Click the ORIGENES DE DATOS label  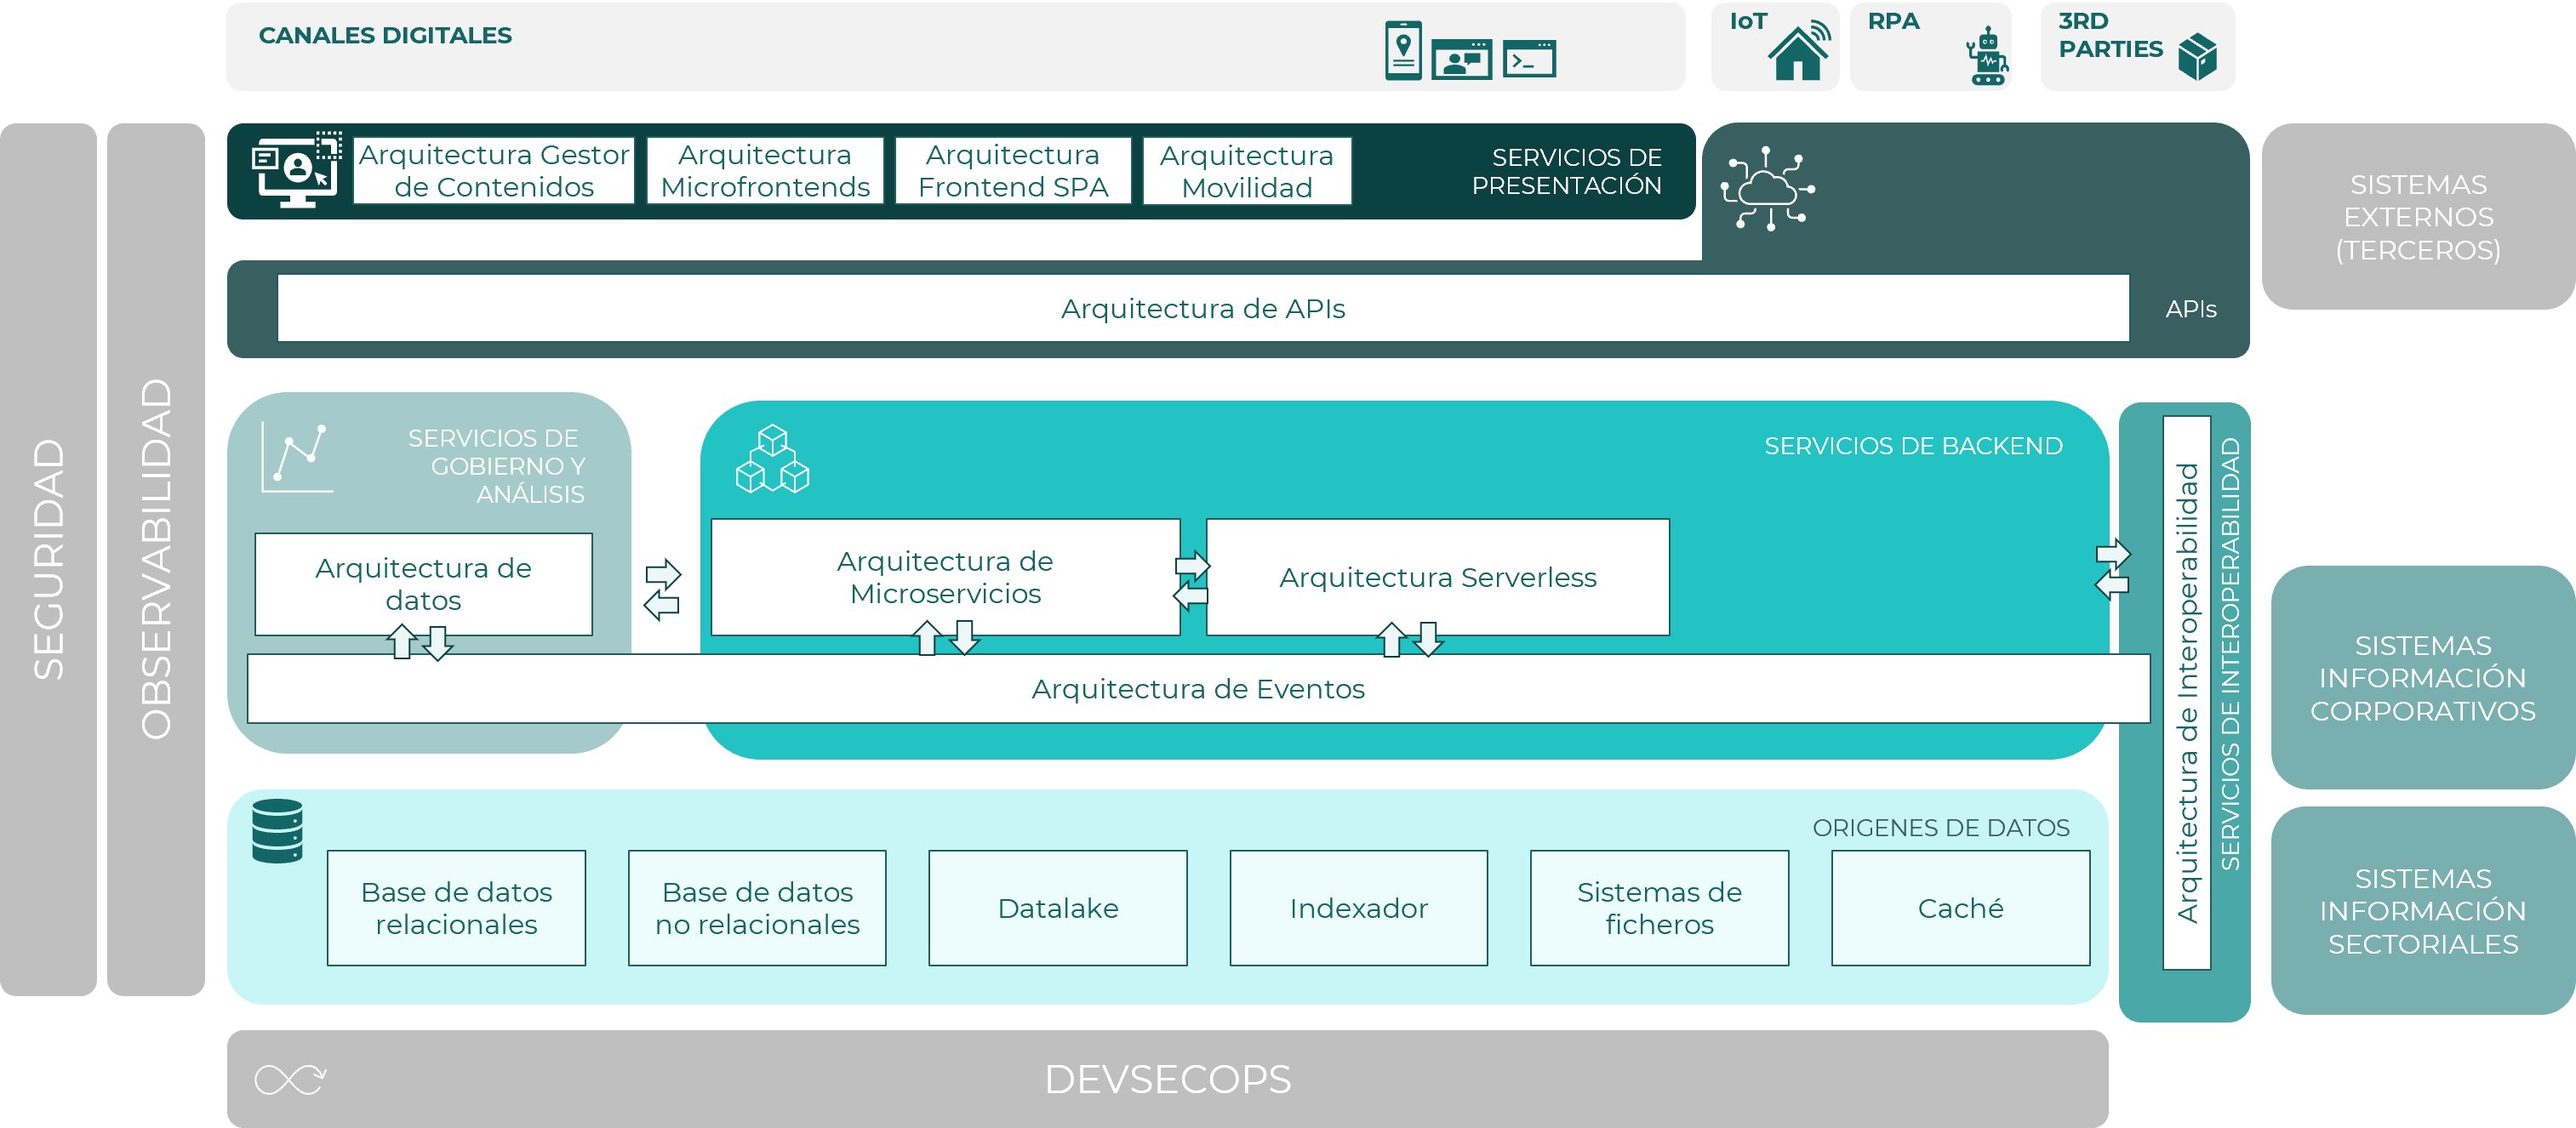click(1941, 828)
